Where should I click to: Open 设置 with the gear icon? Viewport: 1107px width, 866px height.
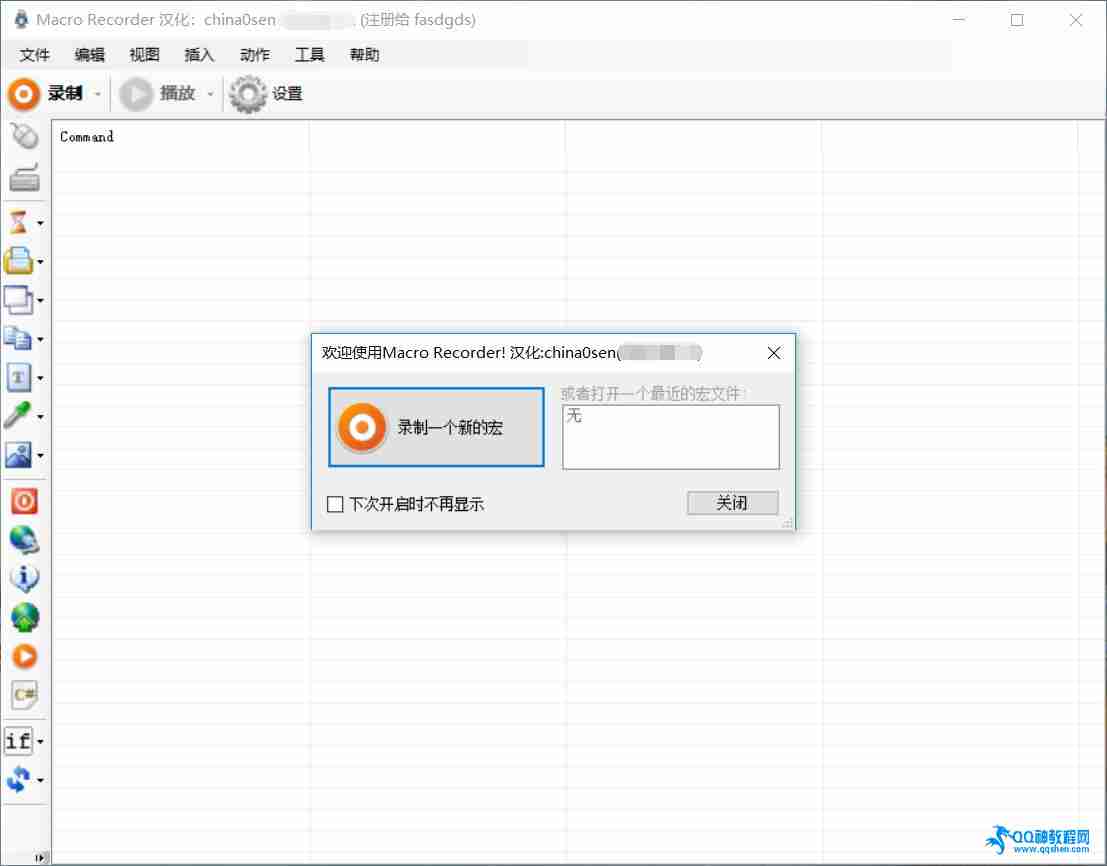pyautogui.click(x=266, y=93)
